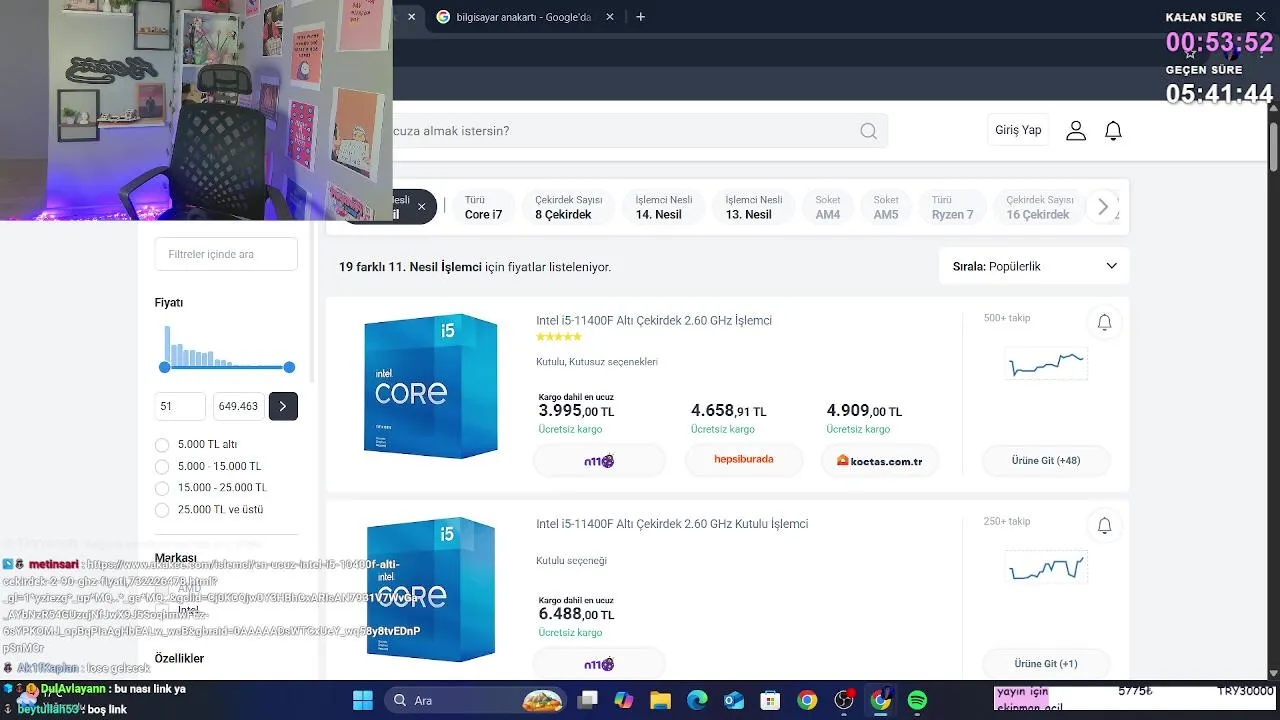Filter by Türü Core i7 chip

[483, 207]
